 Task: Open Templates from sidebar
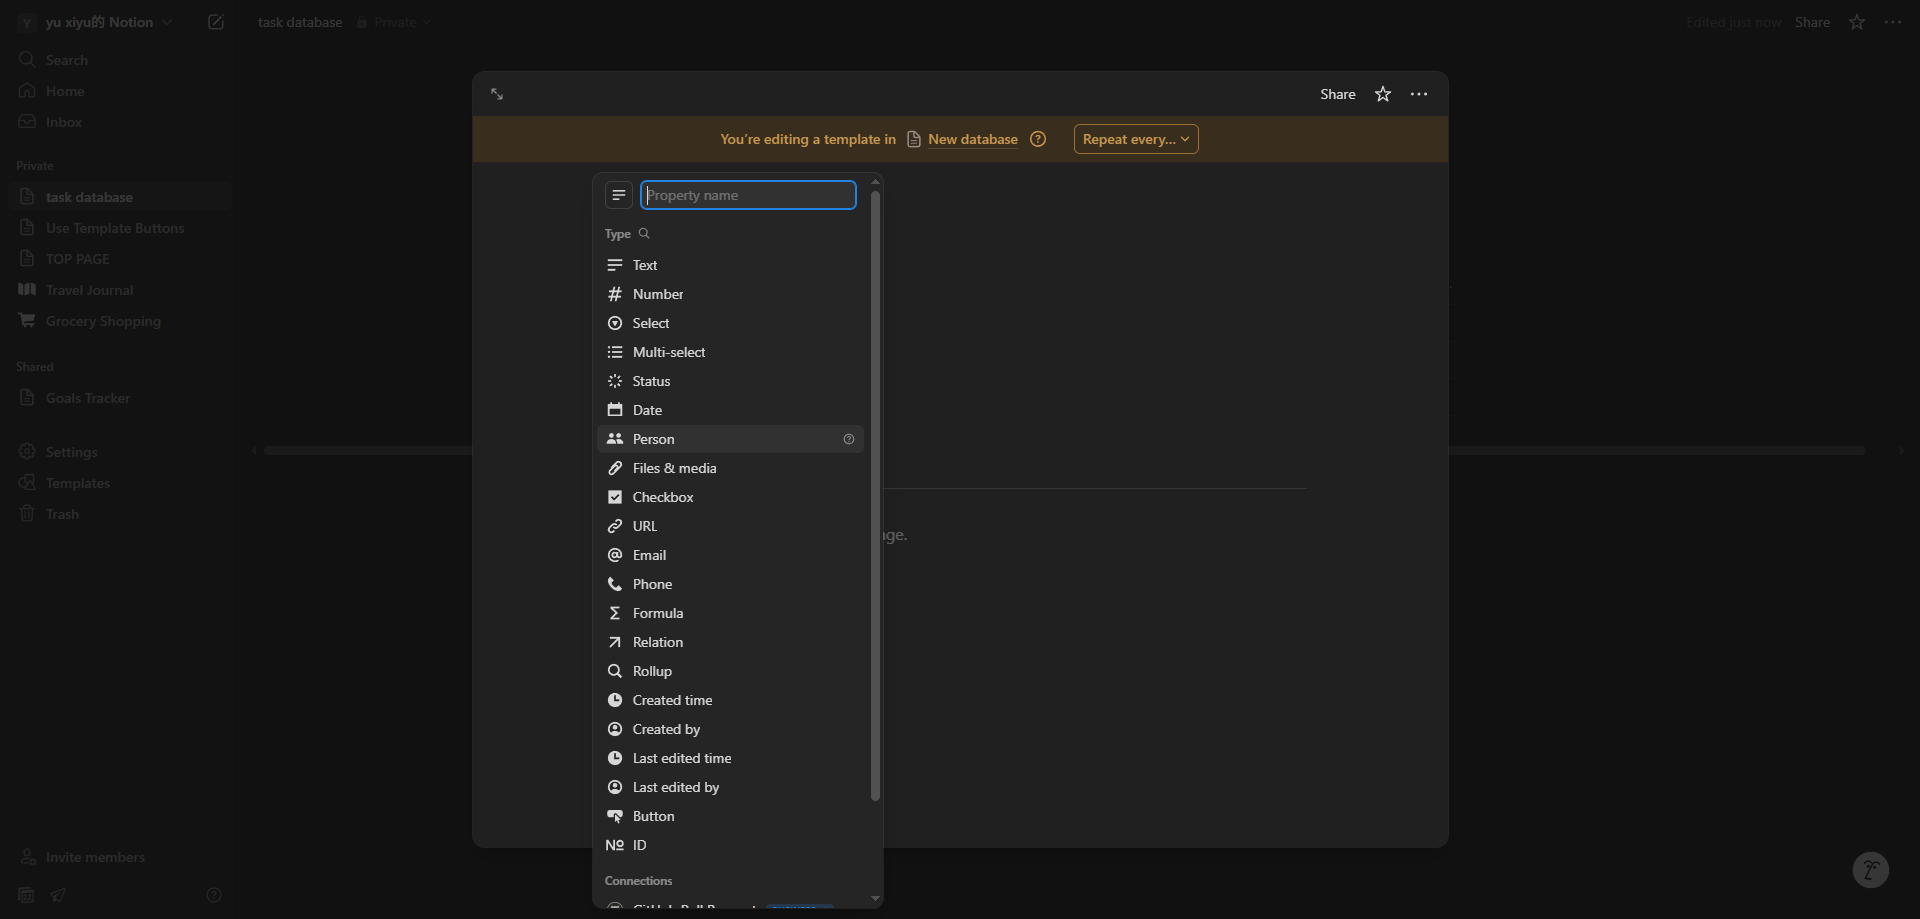(118, 483)
